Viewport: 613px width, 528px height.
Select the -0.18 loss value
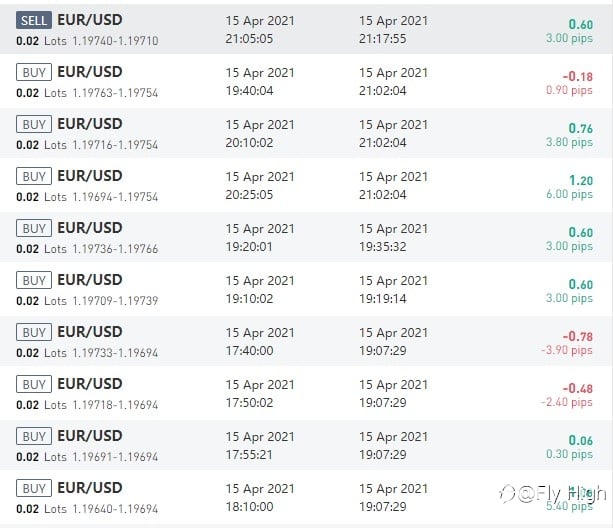click(578, 77)
